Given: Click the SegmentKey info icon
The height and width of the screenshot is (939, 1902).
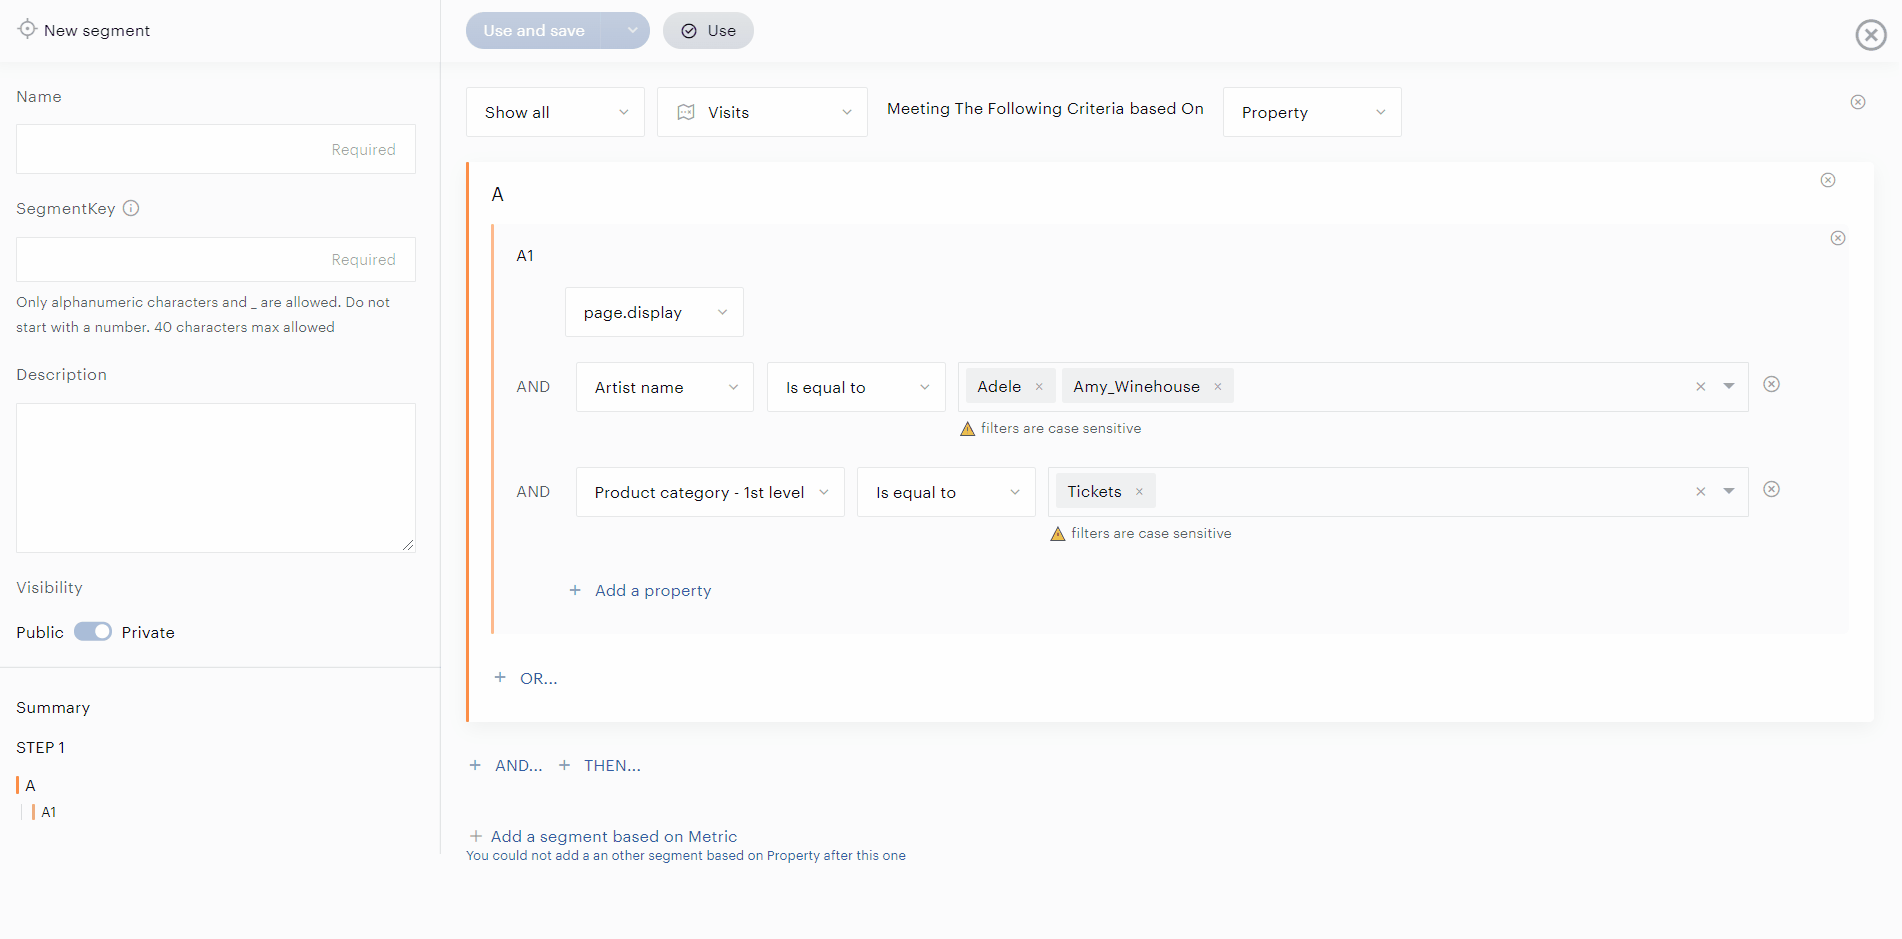Looking at the screenshot, I should point(131,208).
